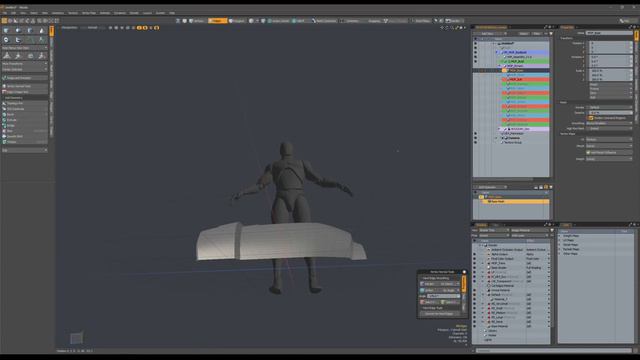Open the Render dropdown in Properties
640x360 pixels.
(x=609, y=107)
